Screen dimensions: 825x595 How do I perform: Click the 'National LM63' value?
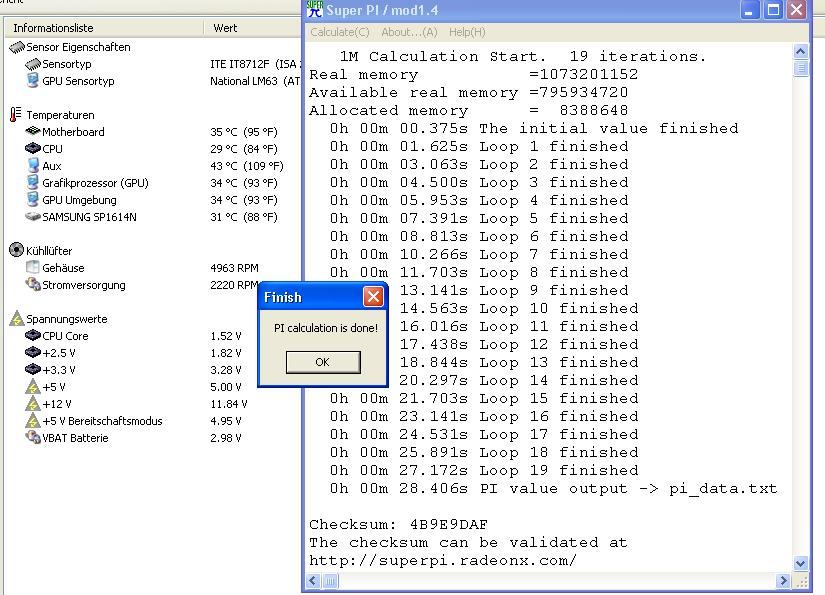click(256, 81)
